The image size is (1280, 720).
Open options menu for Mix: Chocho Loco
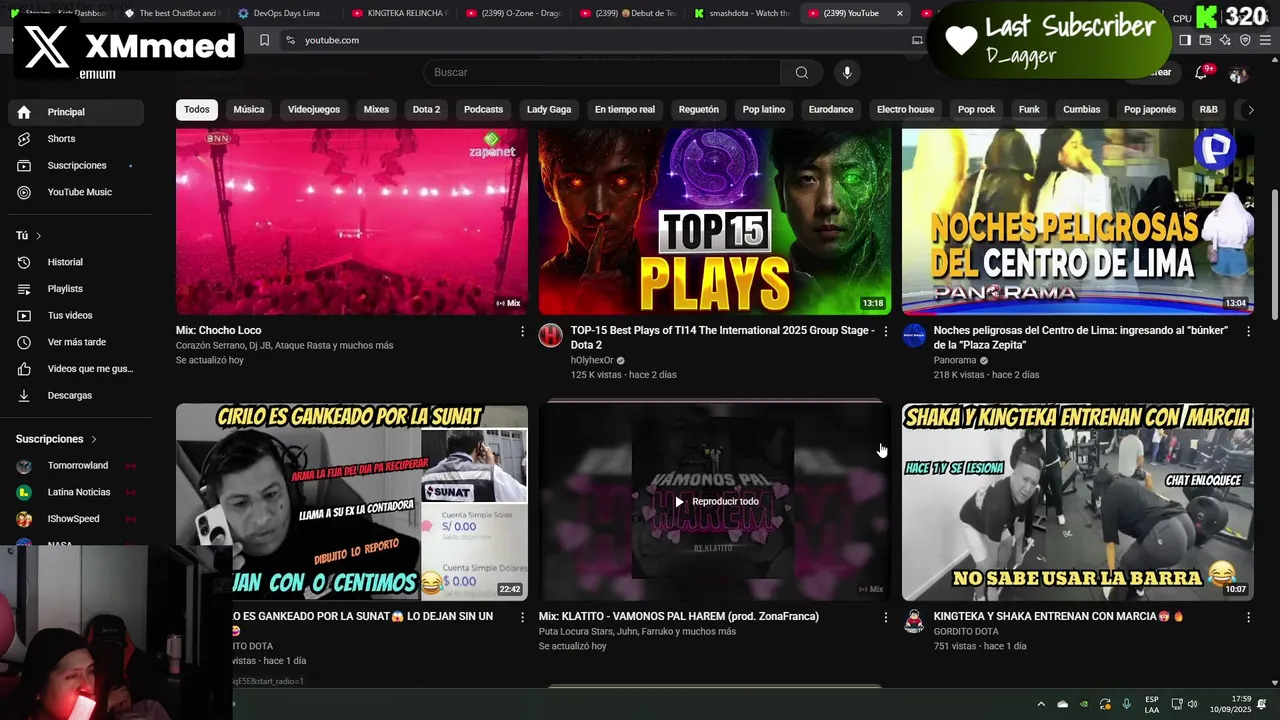point(522,331)
